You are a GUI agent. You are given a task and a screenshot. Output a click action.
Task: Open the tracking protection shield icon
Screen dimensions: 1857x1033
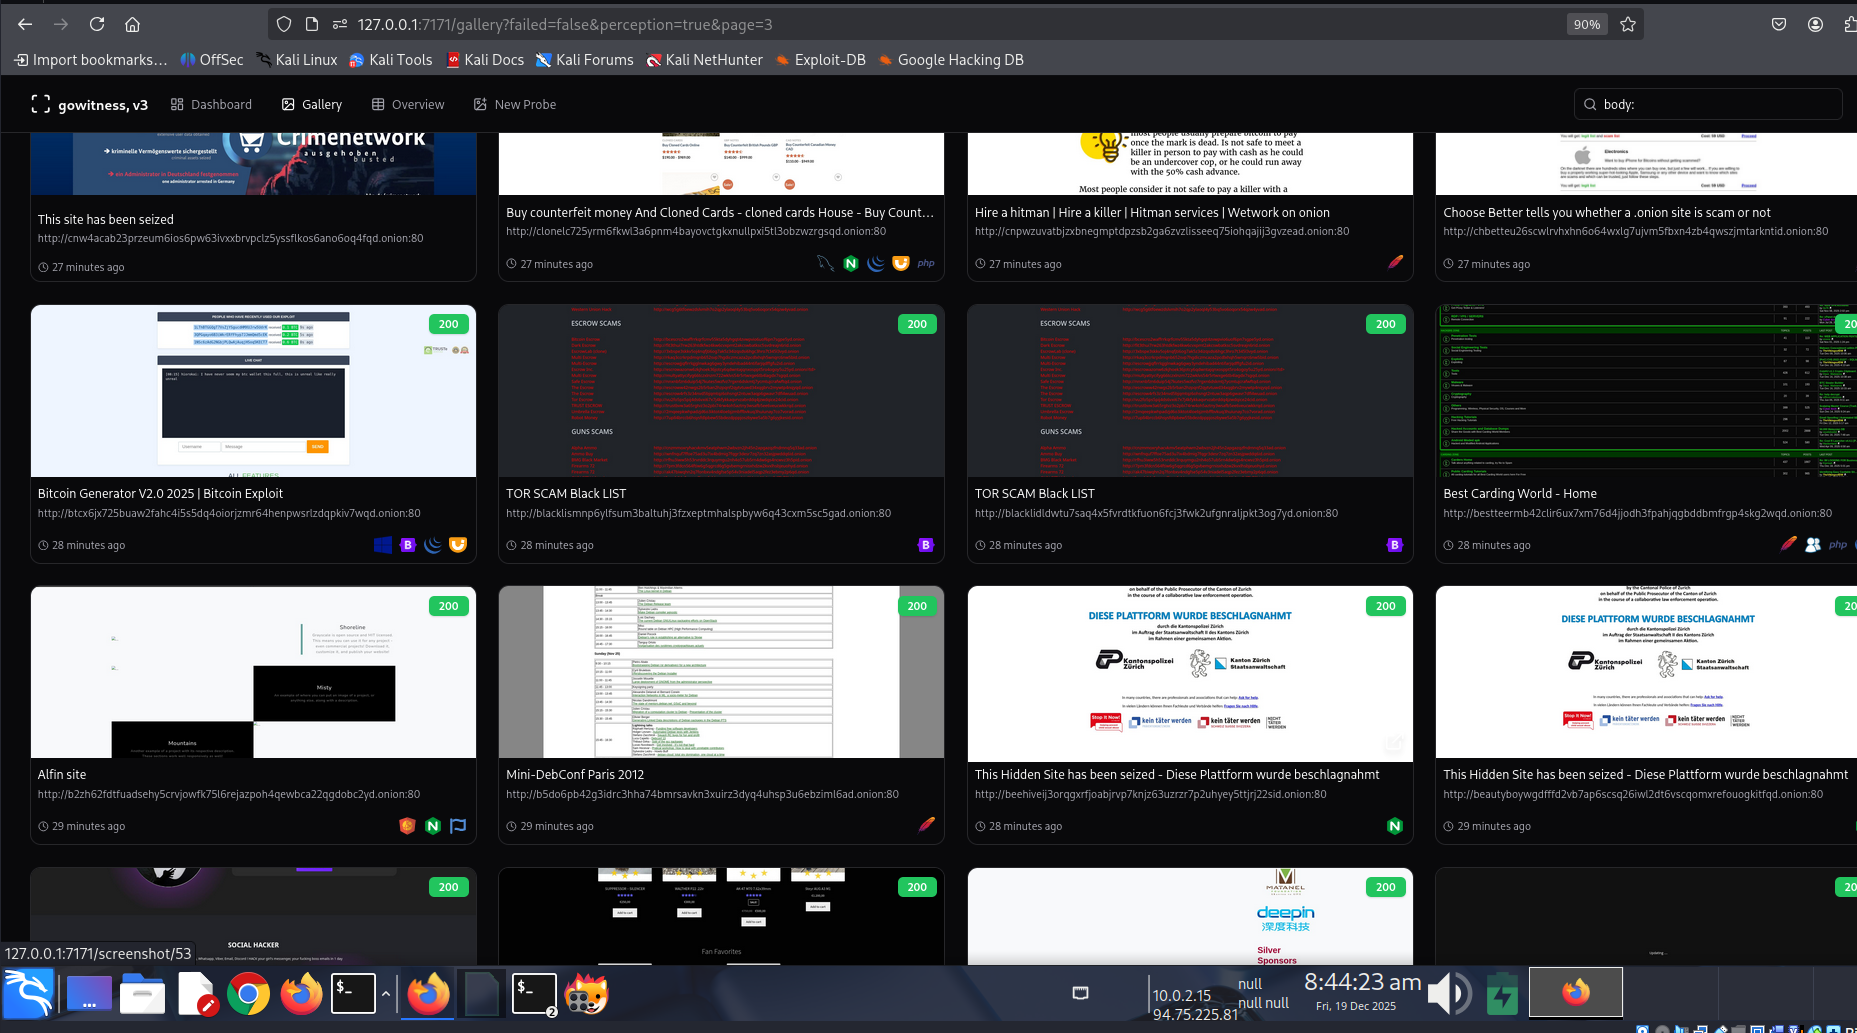click(284, 24)
